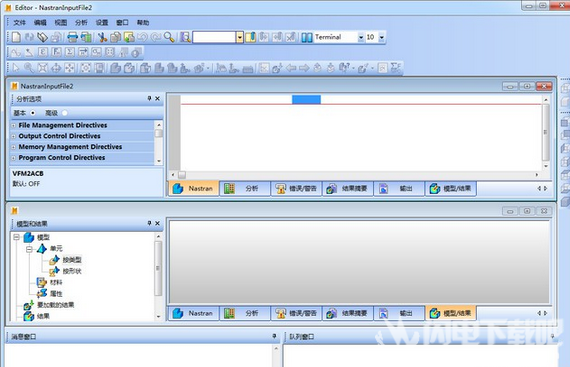Image resolution: width=570 pixels, height=367 pixels.
Task: Click the blue column layout icon beside Terminal
Action: click(x=307, y=37)
